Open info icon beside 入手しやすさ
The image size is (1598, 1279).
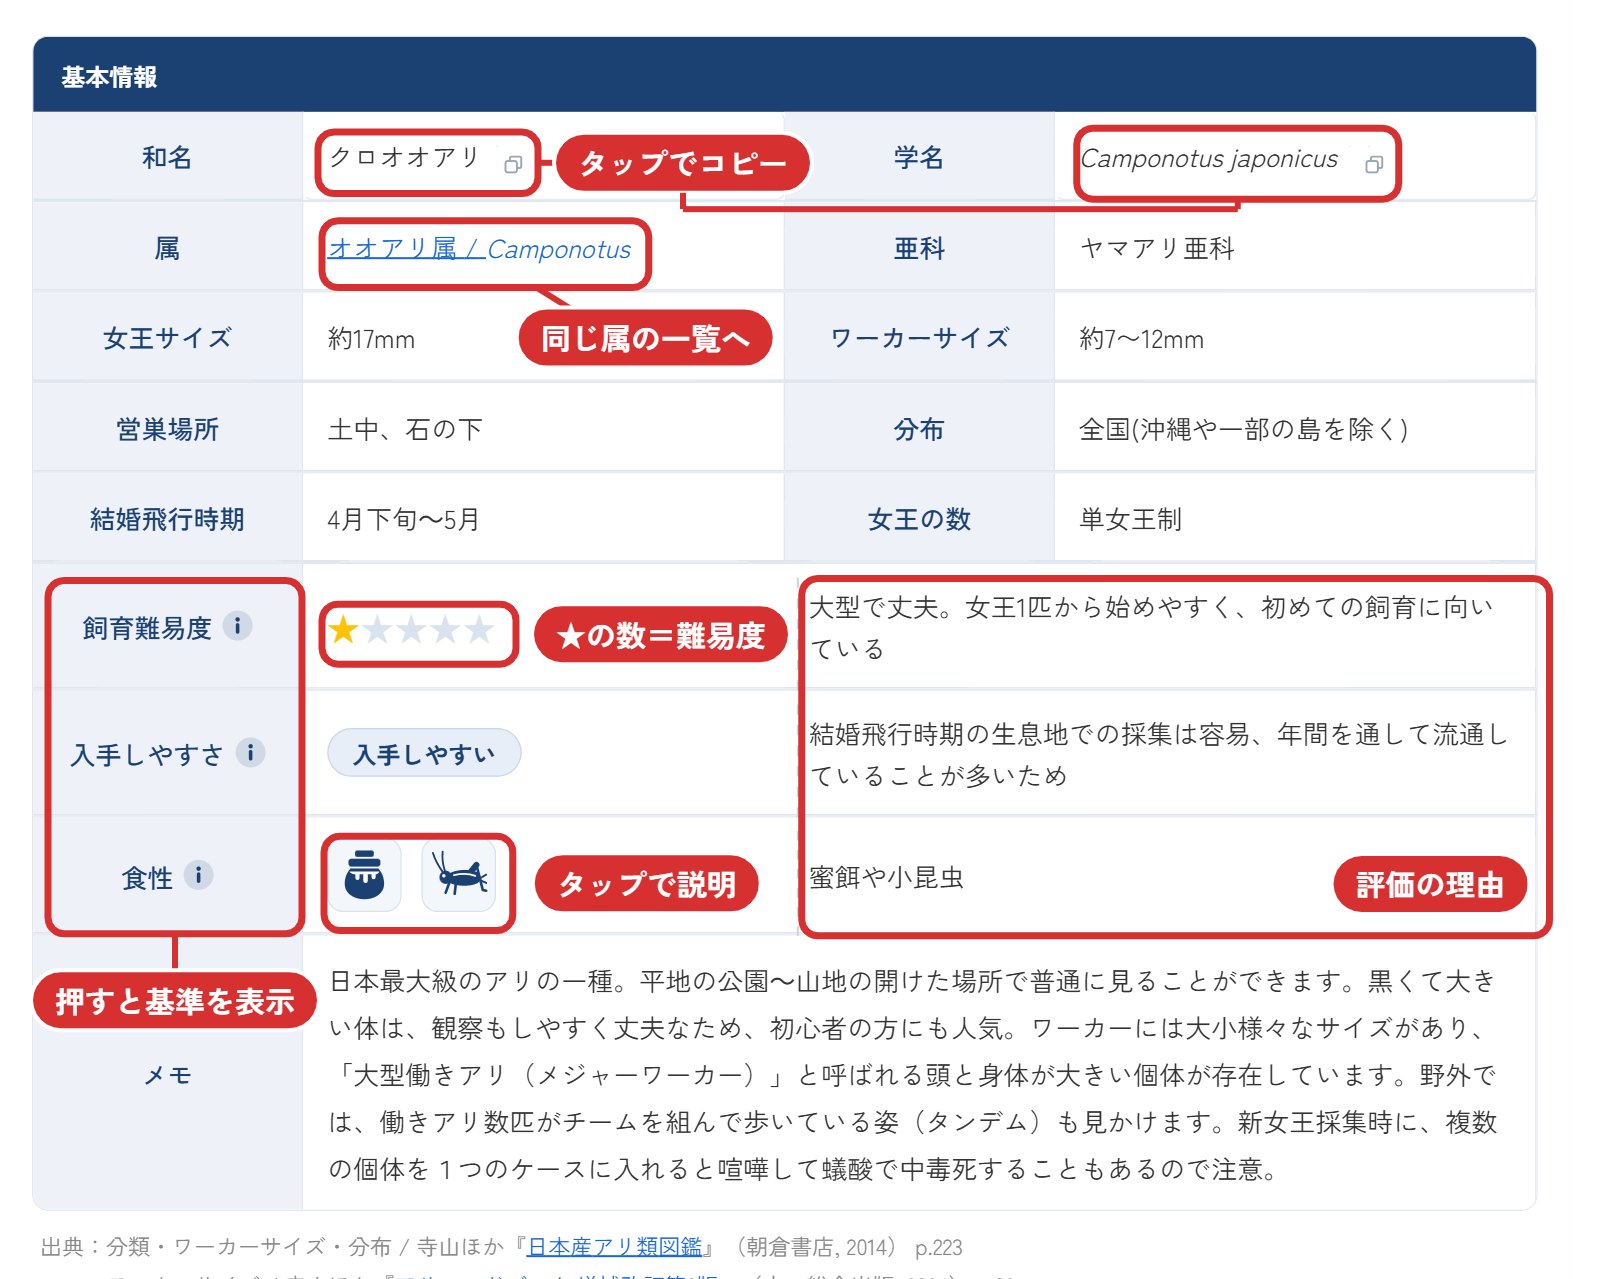pos(251,752)
